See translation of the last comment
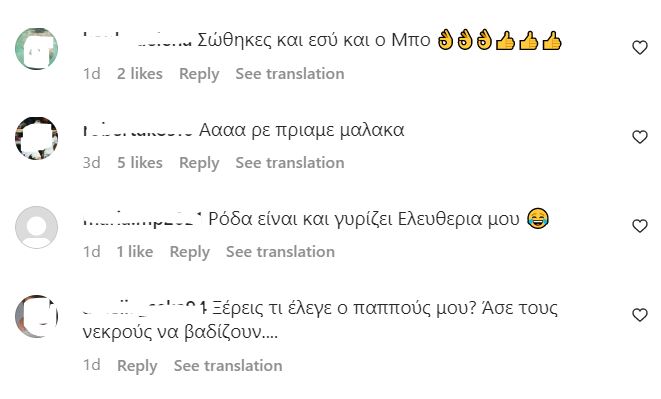 click(x=228, y=366)
